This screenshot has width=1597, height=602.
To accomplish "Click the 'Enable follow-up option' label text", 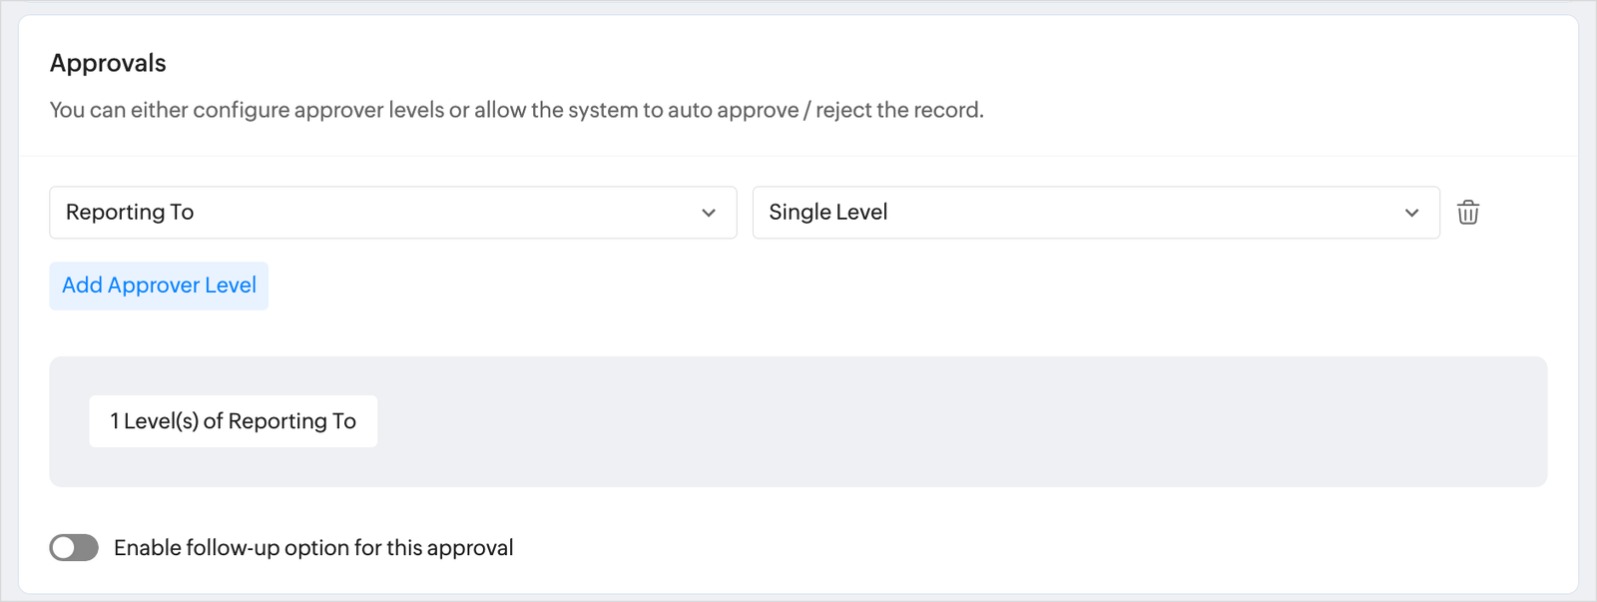I will click(x=313, y=548).
